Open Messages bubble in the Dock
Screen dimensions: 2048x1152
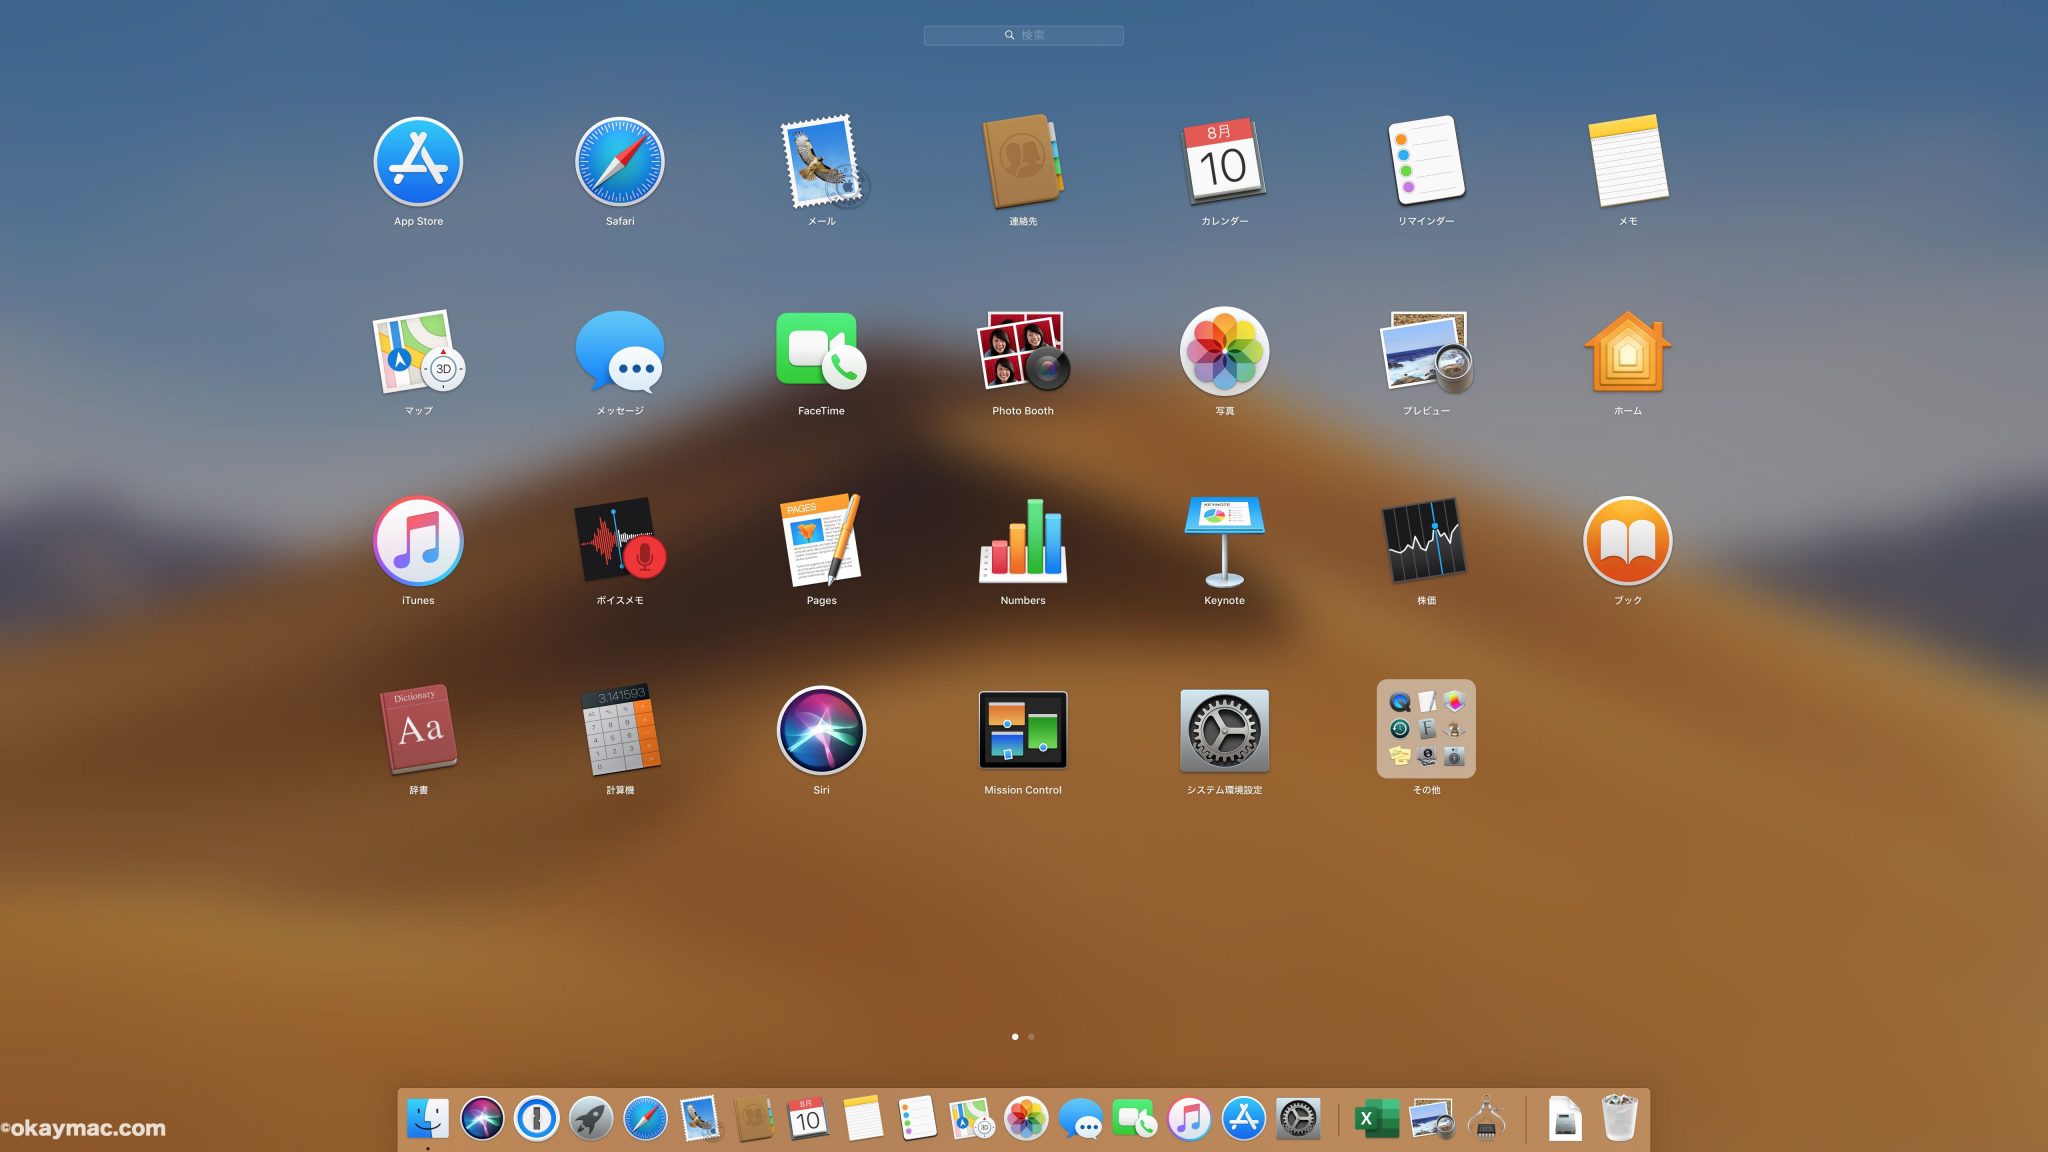pos(1080,1118)
